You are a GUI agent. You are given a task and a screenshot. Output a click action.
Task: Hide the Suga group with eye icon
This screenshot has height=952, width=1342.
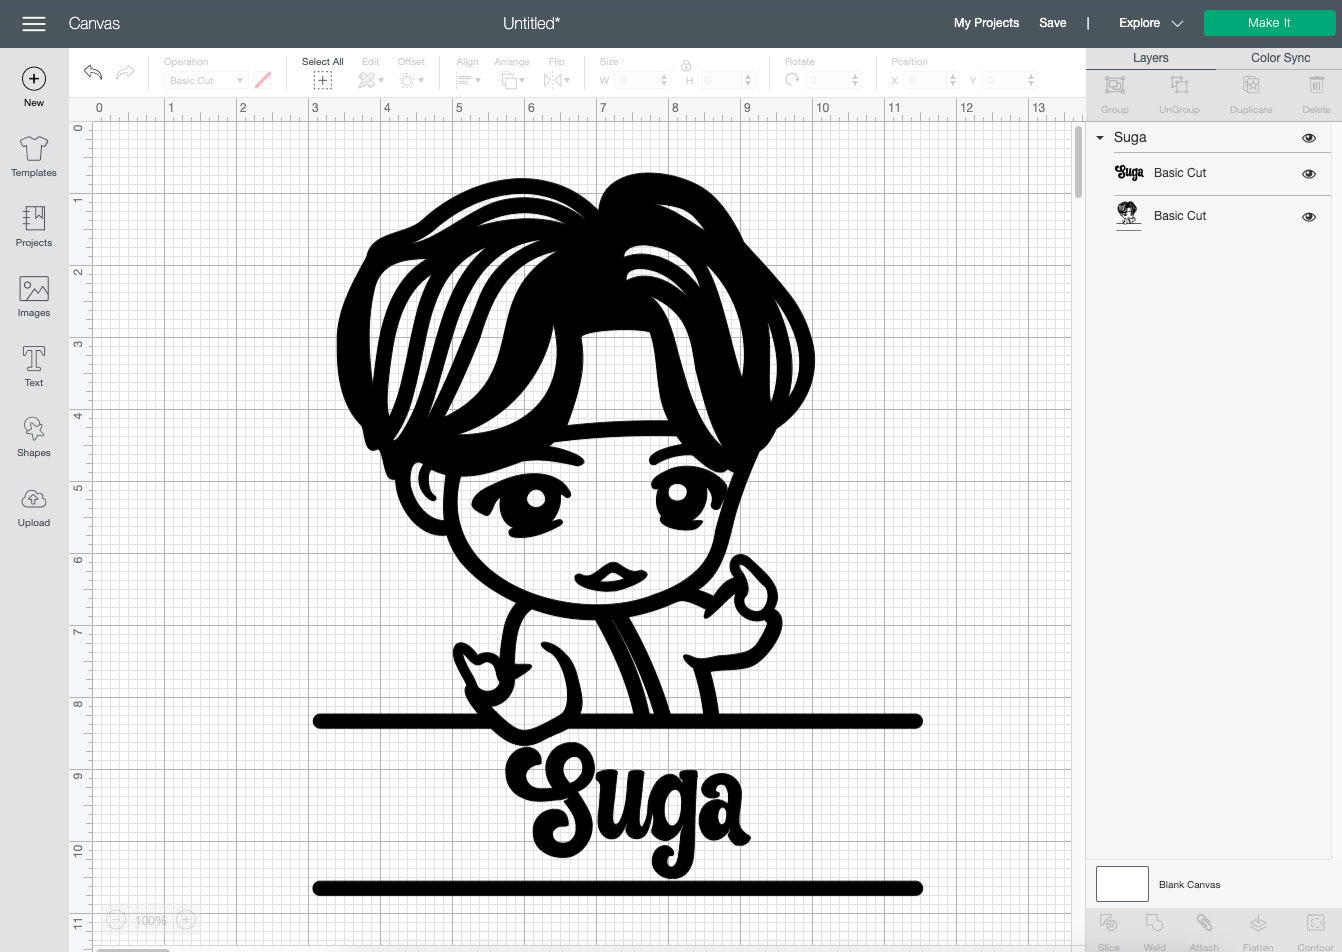click(1309, 138)
